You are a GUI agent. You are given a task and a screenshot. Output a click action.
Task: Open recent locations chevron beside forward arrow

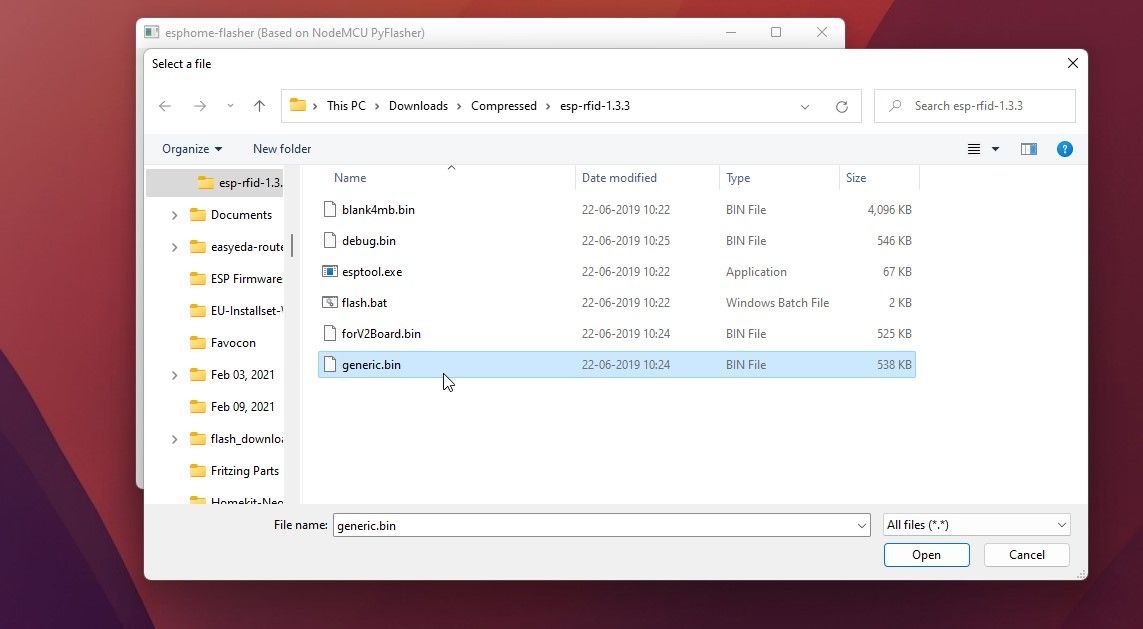(230, 106)
